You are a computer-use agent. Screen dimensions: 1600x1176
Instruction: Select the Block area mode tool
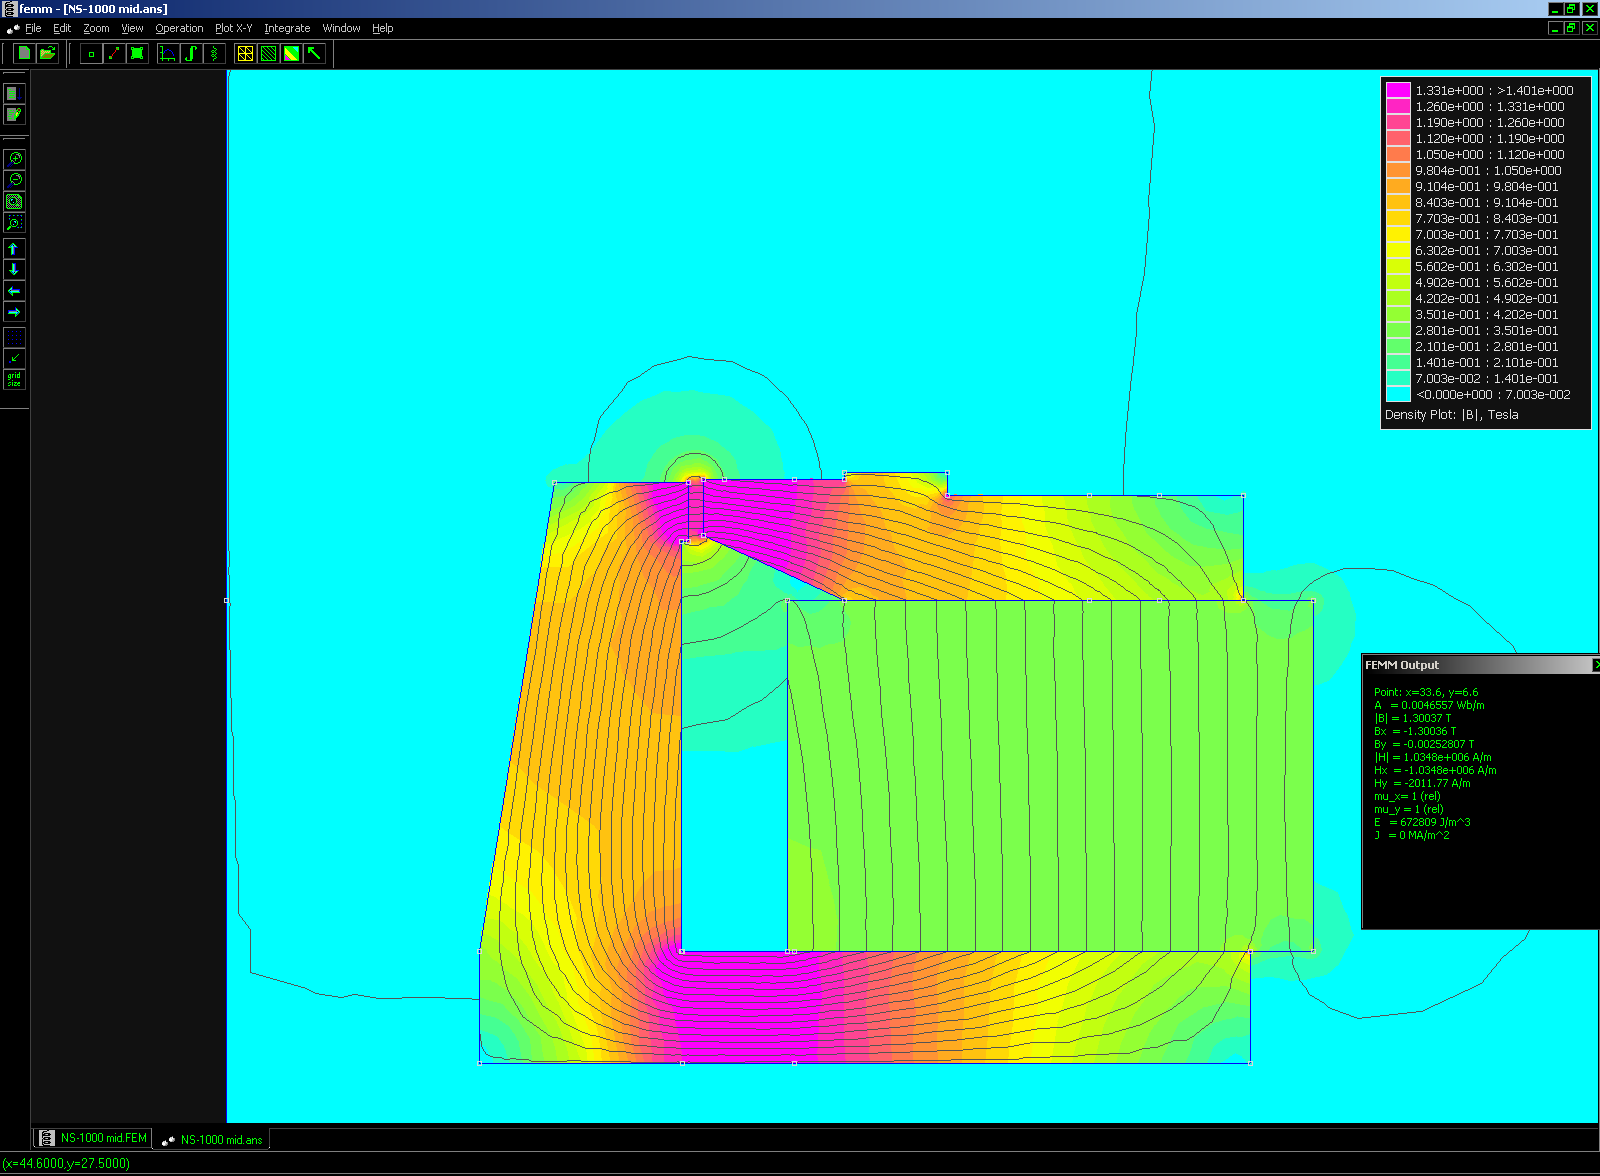point(137,54)
